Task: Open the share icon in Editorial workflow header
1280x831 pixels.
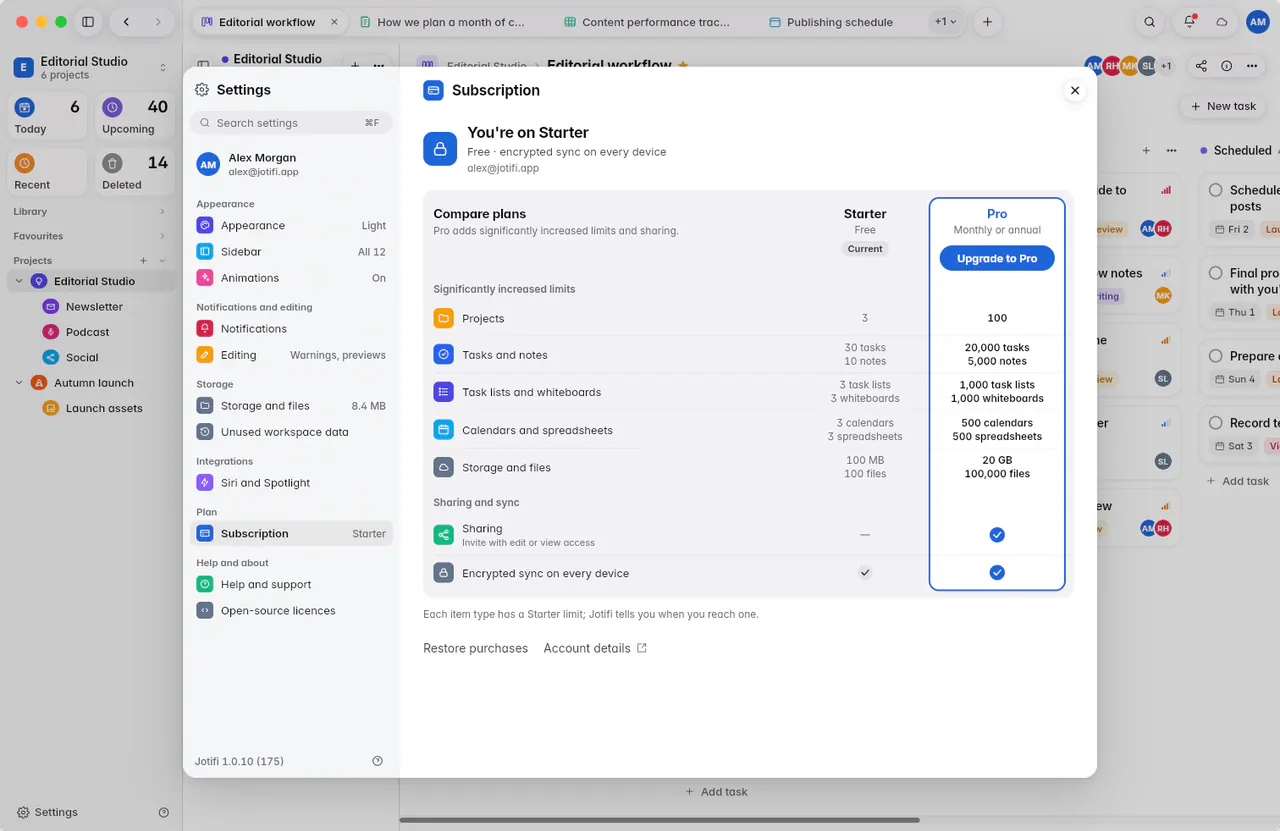Action: coord(1201,66)
